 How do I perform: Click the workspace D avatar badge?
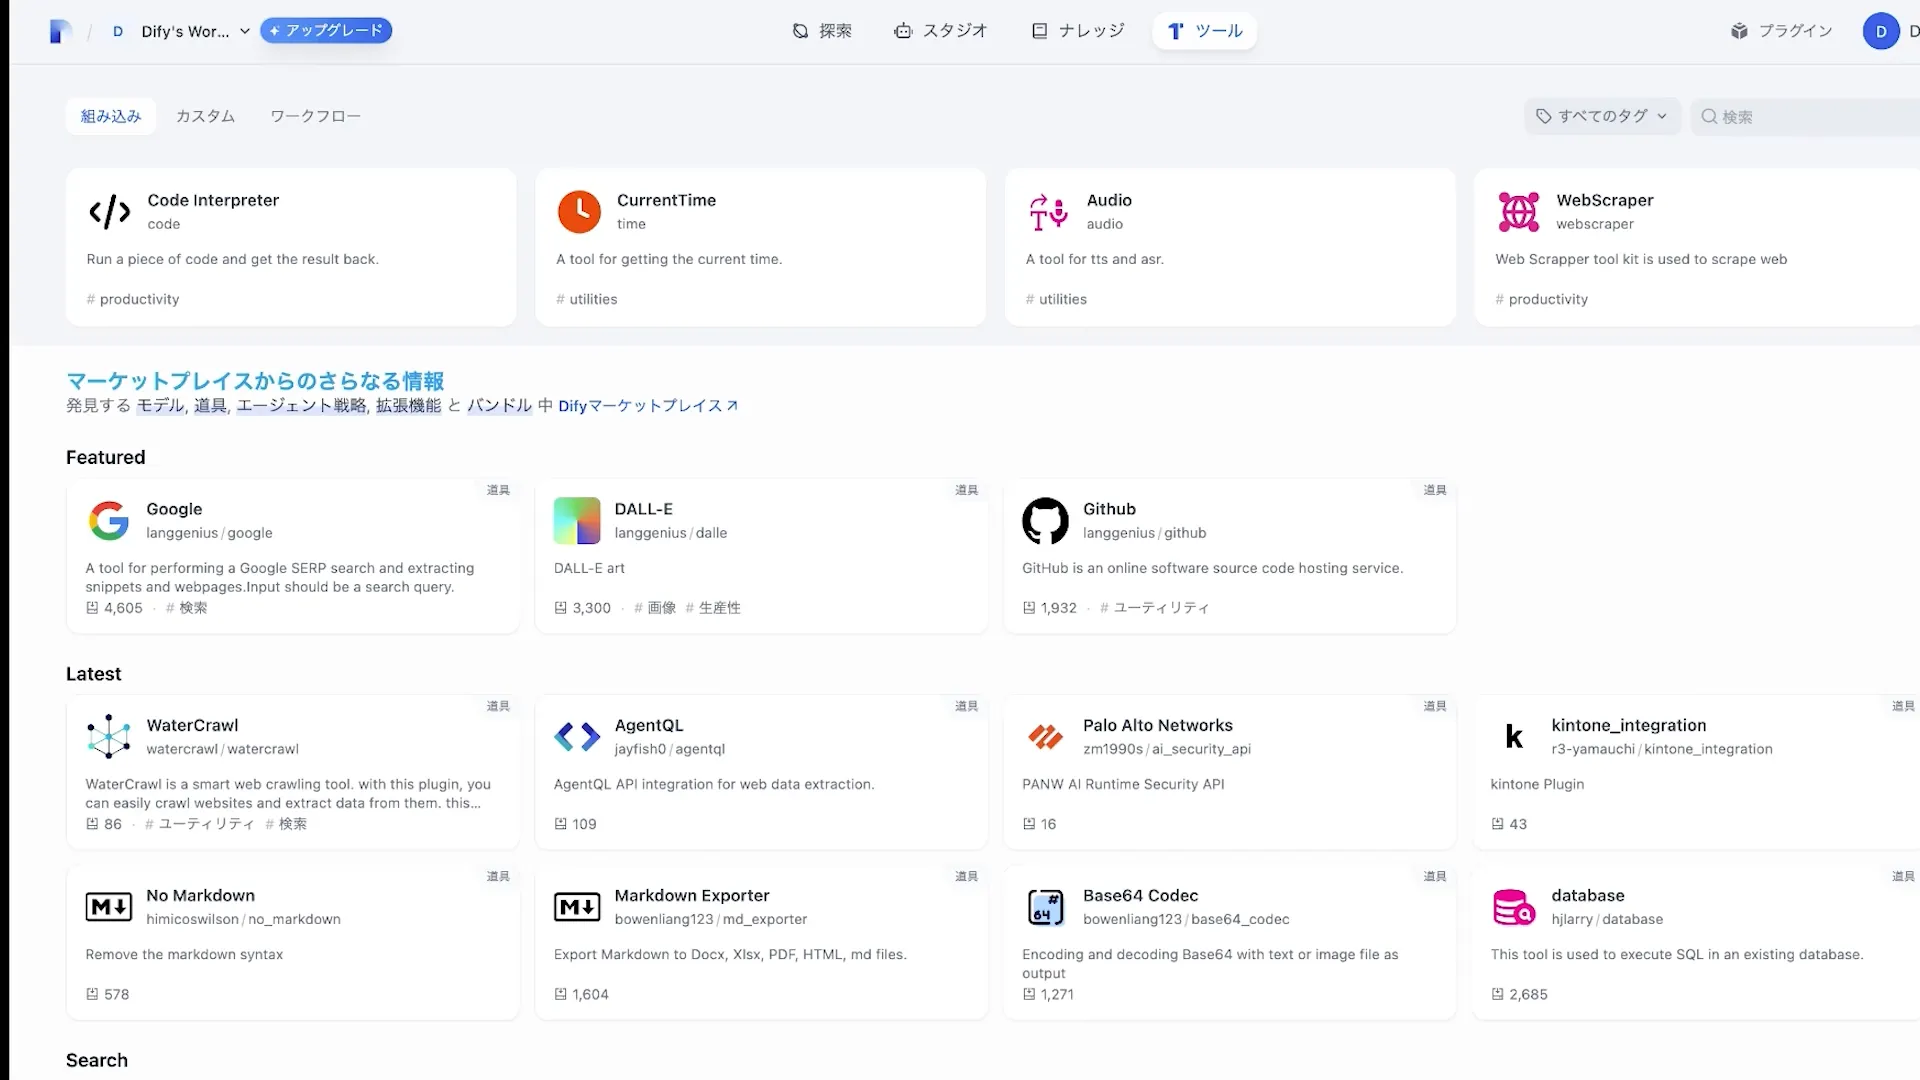pyautogui.click(x=118, y=32)
